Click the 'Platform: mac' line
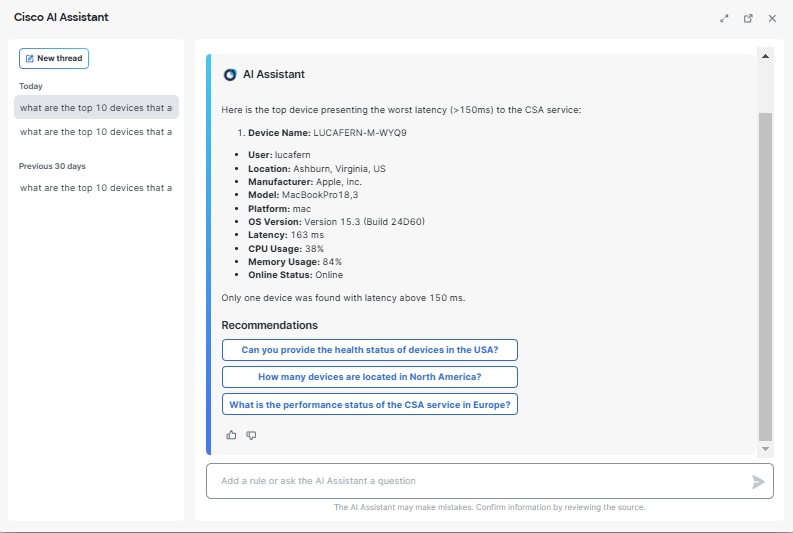 [x=279, y=208]
